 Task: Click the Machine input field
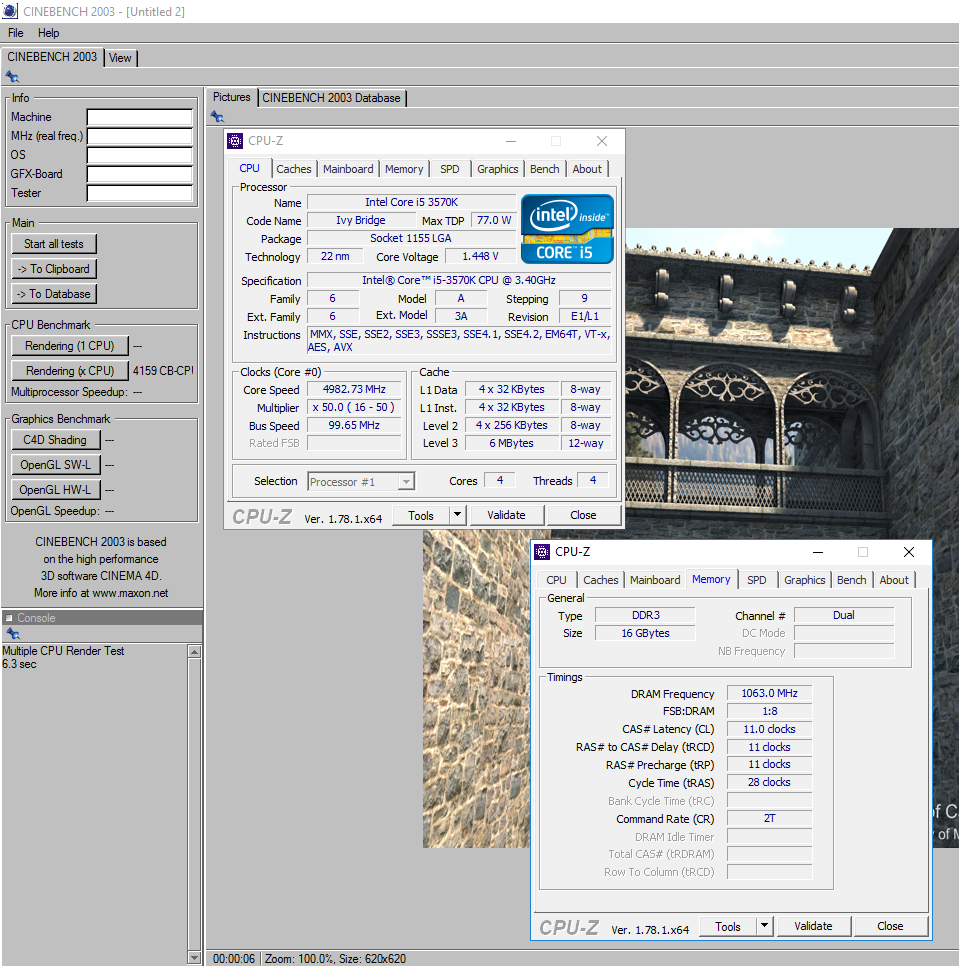[140, 117]
